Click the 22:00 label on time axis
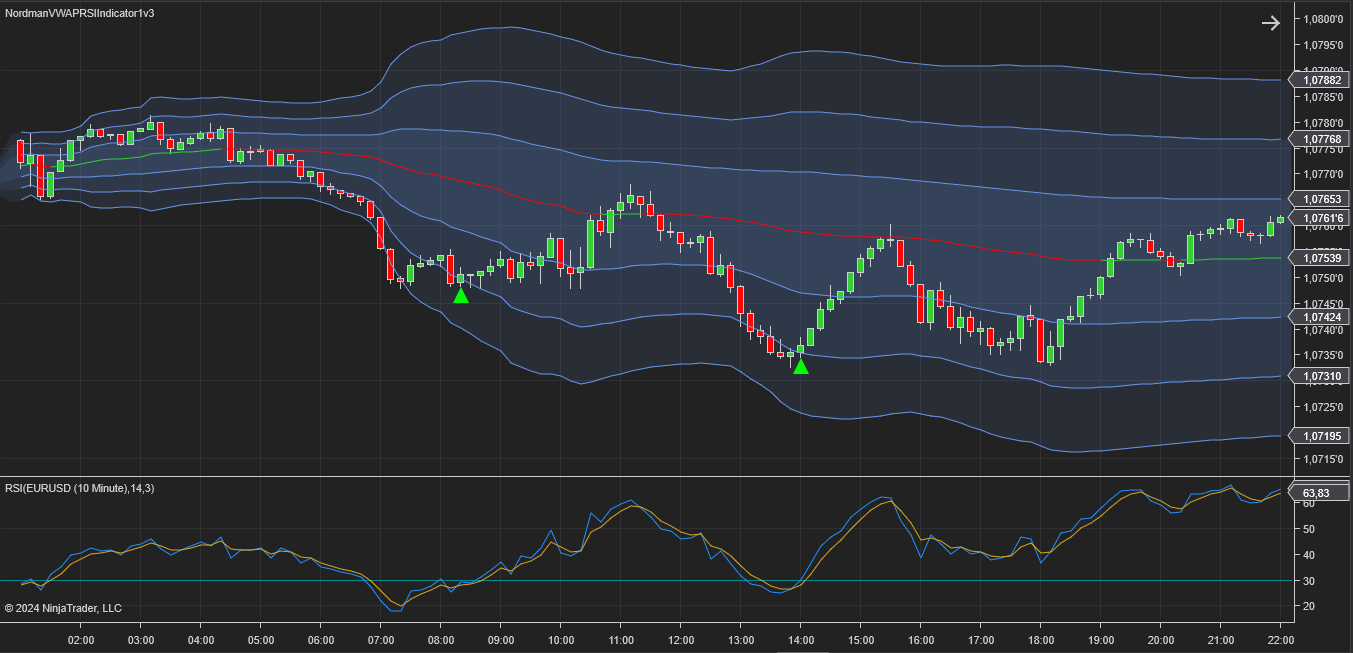The width and height of the screenshot is (1353, 653). pos(1281,640)
